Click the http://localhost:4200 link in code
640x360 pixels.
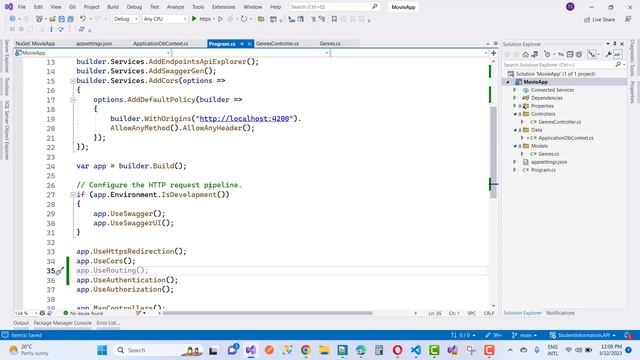point(244,119)
